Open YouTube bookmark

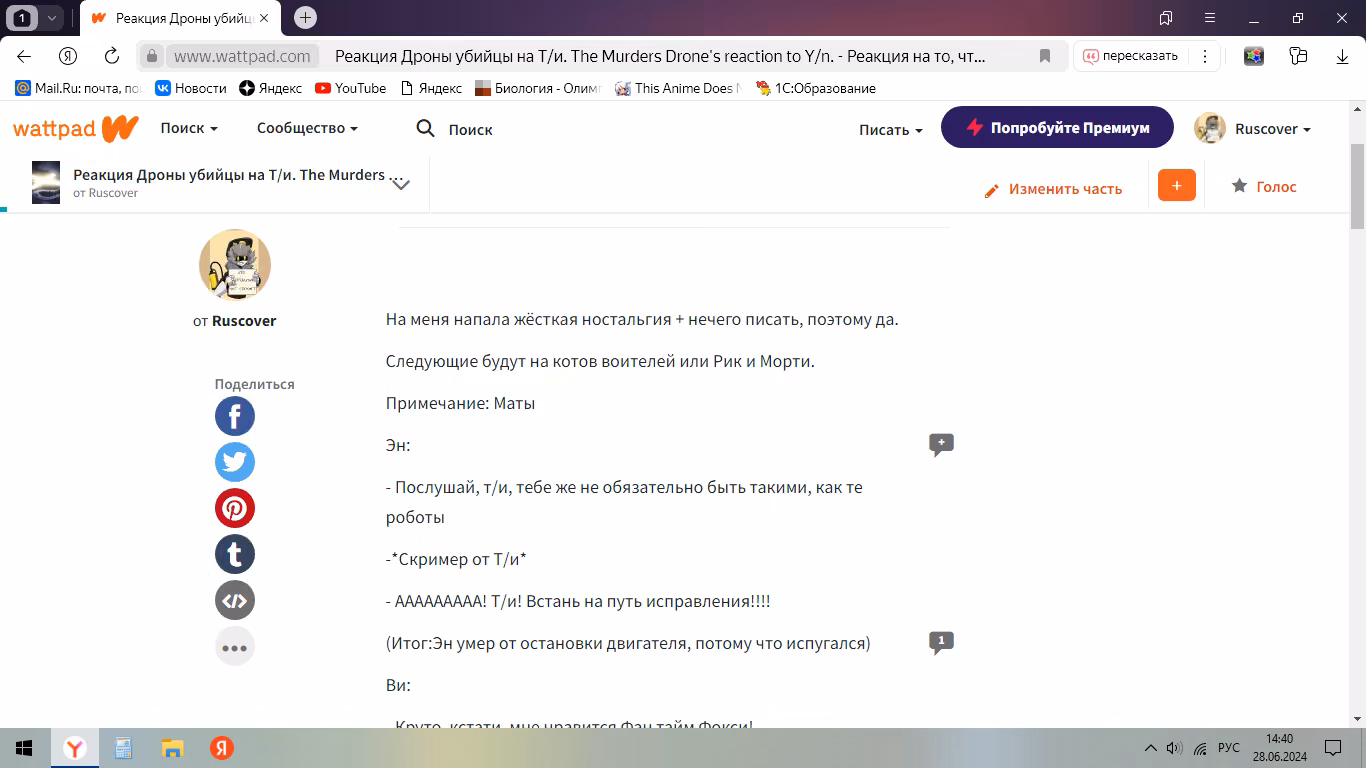coord(351,88)
